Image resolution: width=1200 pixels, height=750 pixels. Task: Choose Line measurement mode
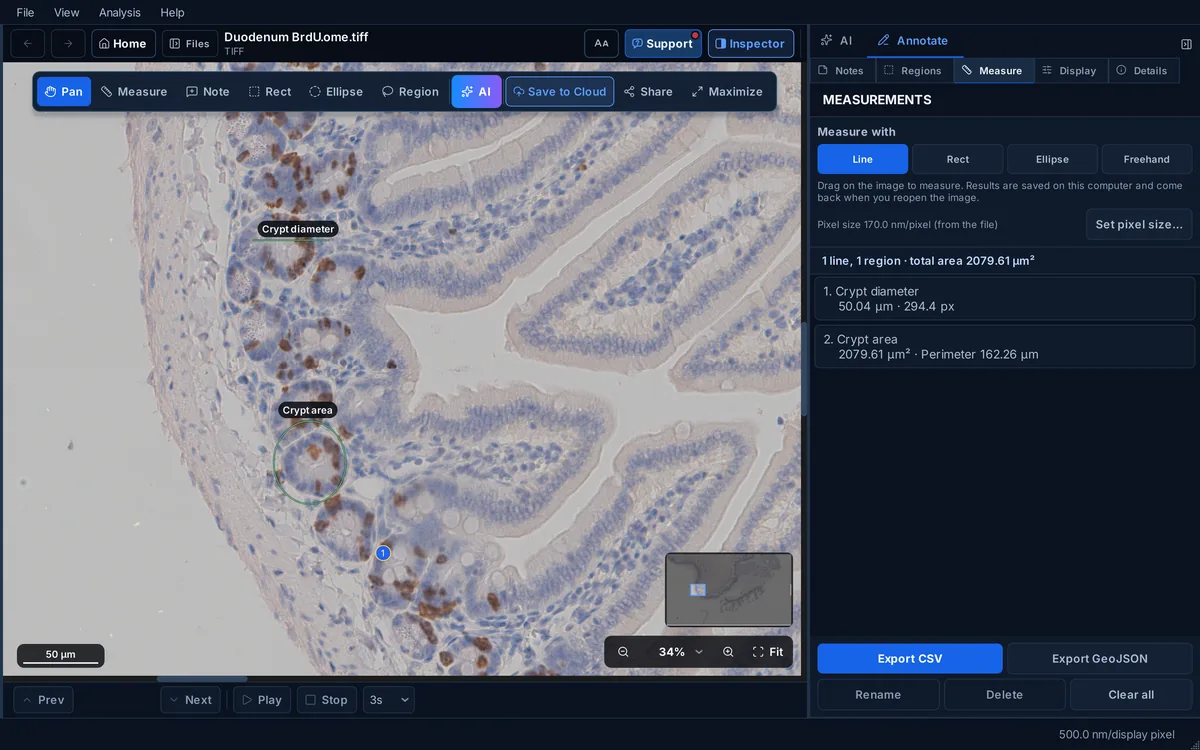[863, 159]
